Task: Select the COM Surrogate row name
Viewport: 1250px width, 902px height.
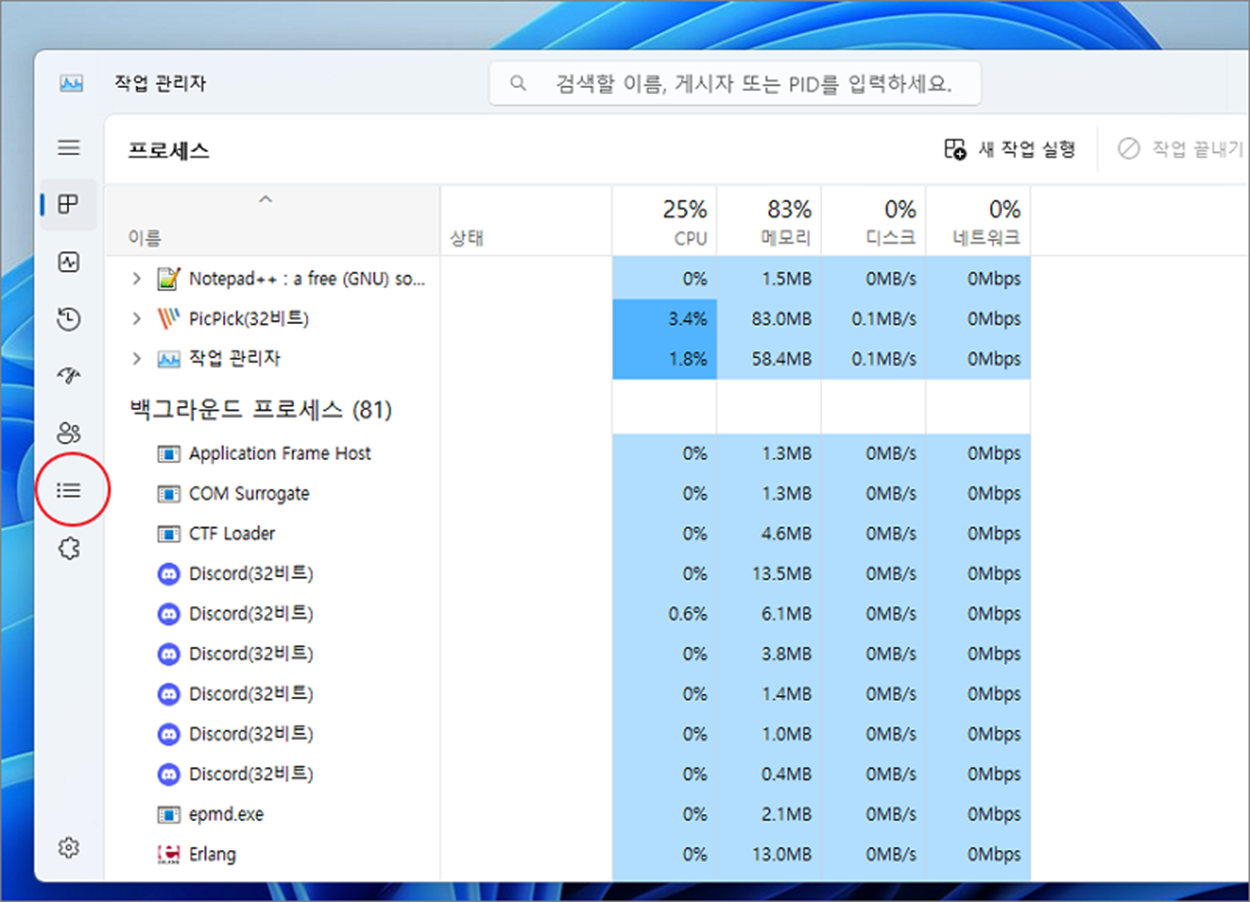Action: tap(249, 494)
